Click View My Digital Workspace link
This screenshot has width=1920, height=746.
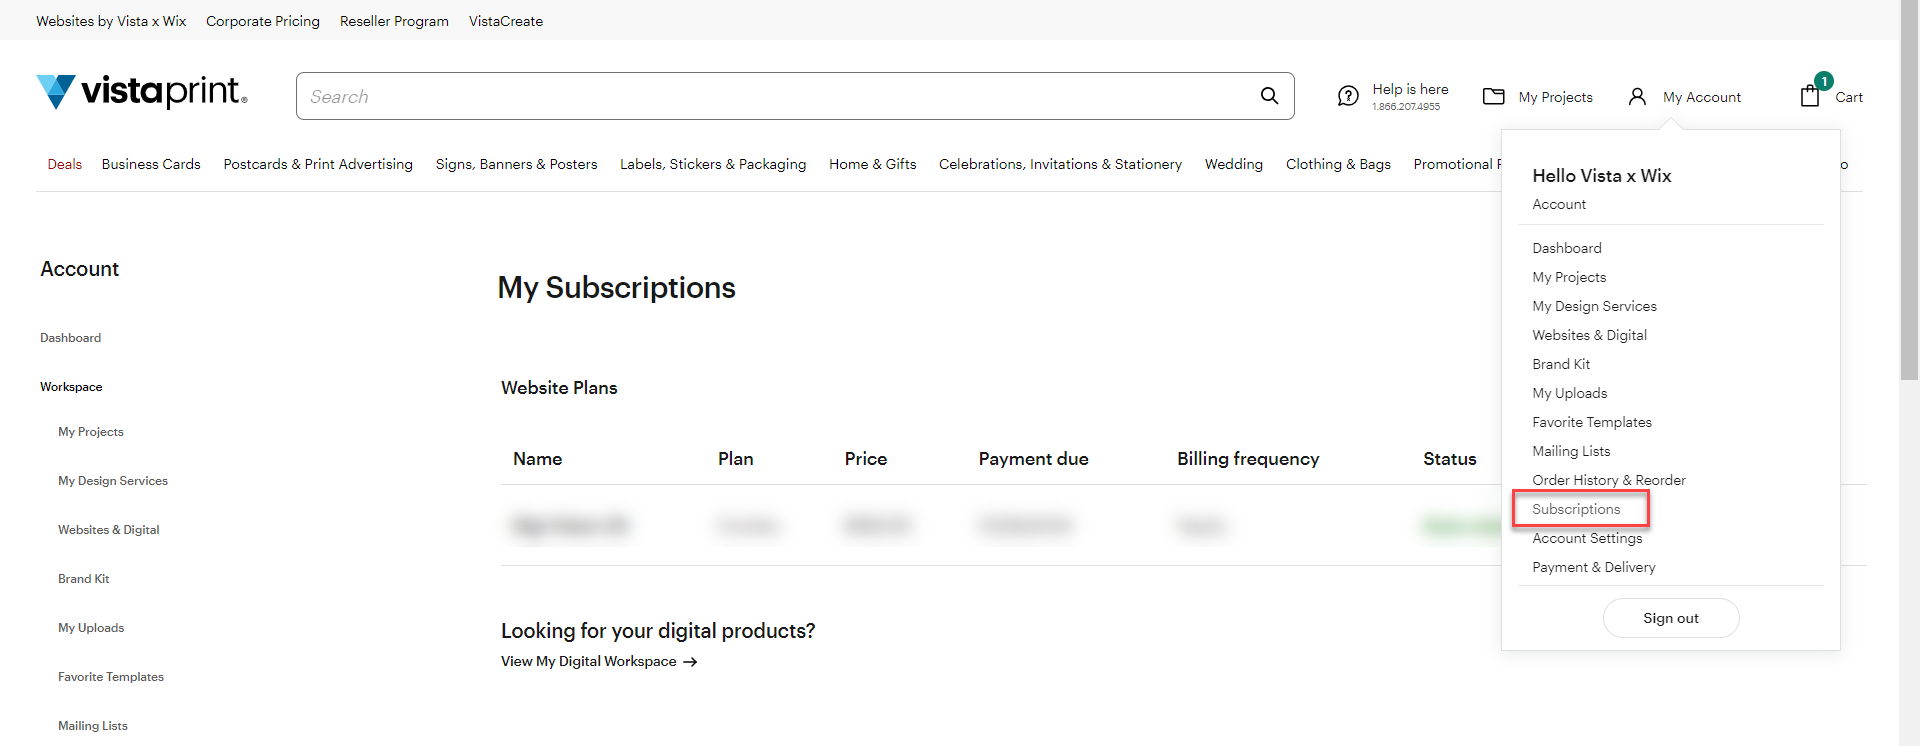[589, 662]
